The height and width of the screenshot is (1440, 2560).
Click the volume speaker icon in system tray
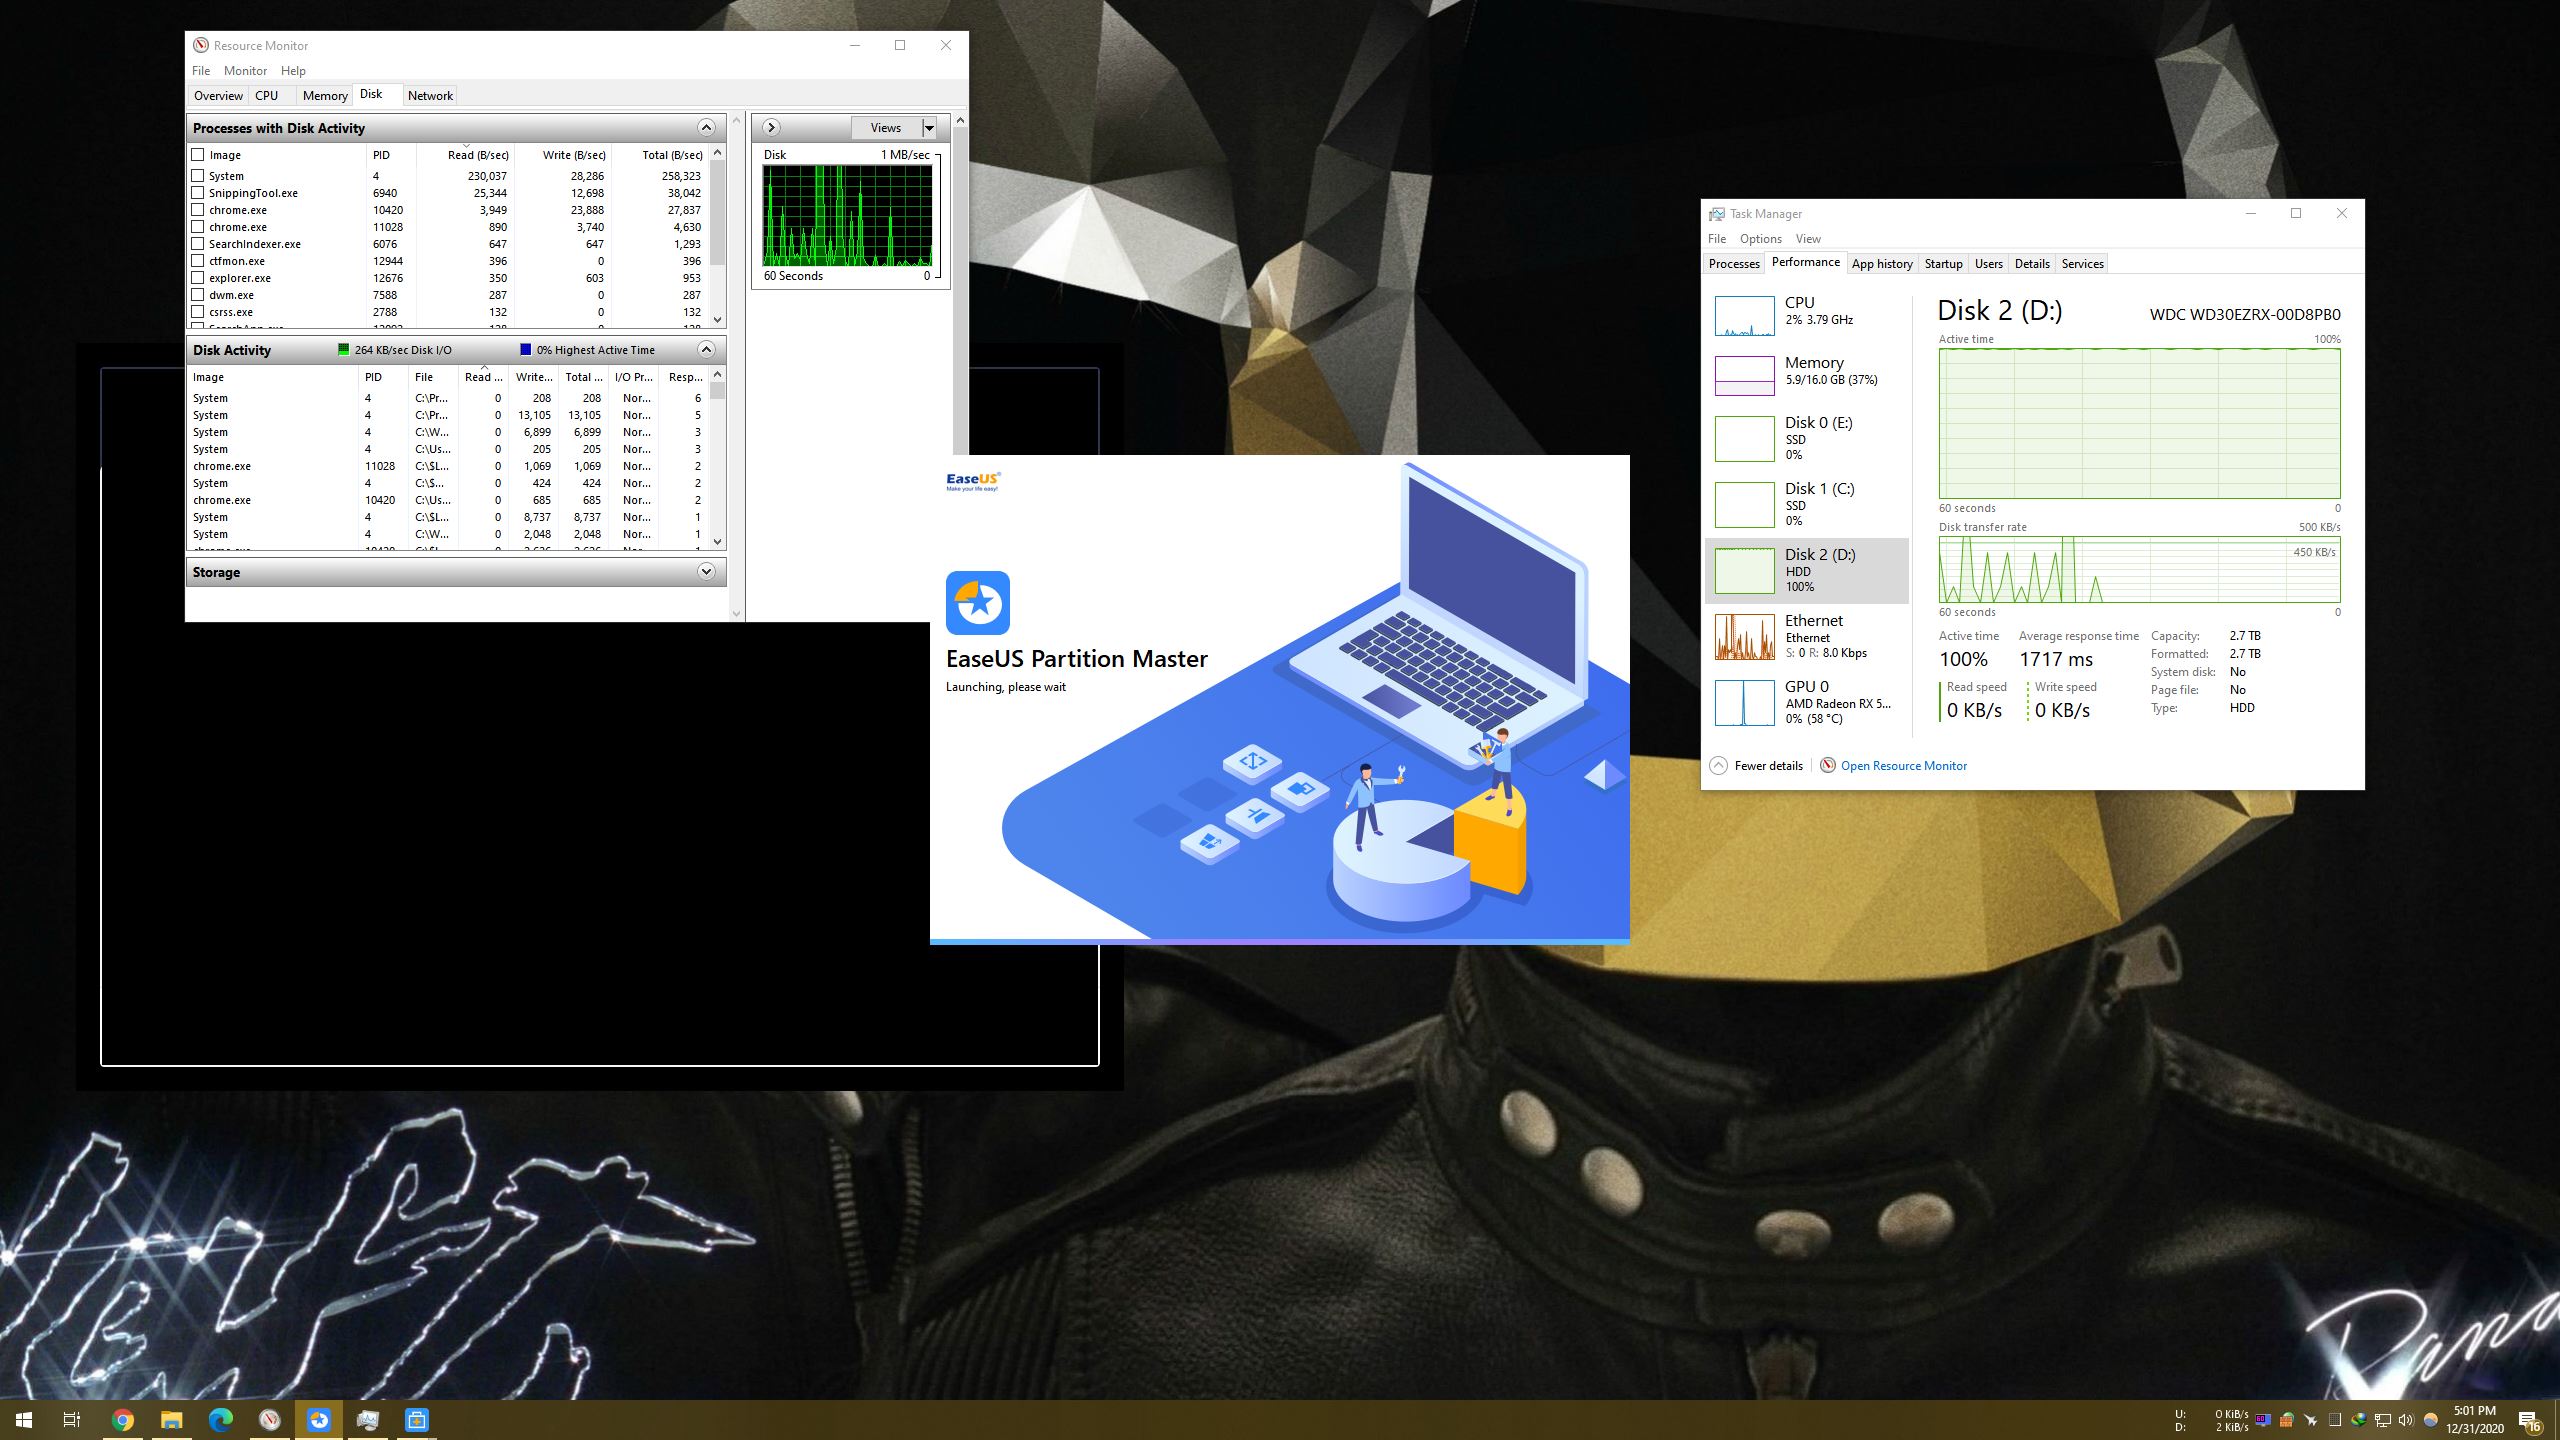tap(2406, 1420)
